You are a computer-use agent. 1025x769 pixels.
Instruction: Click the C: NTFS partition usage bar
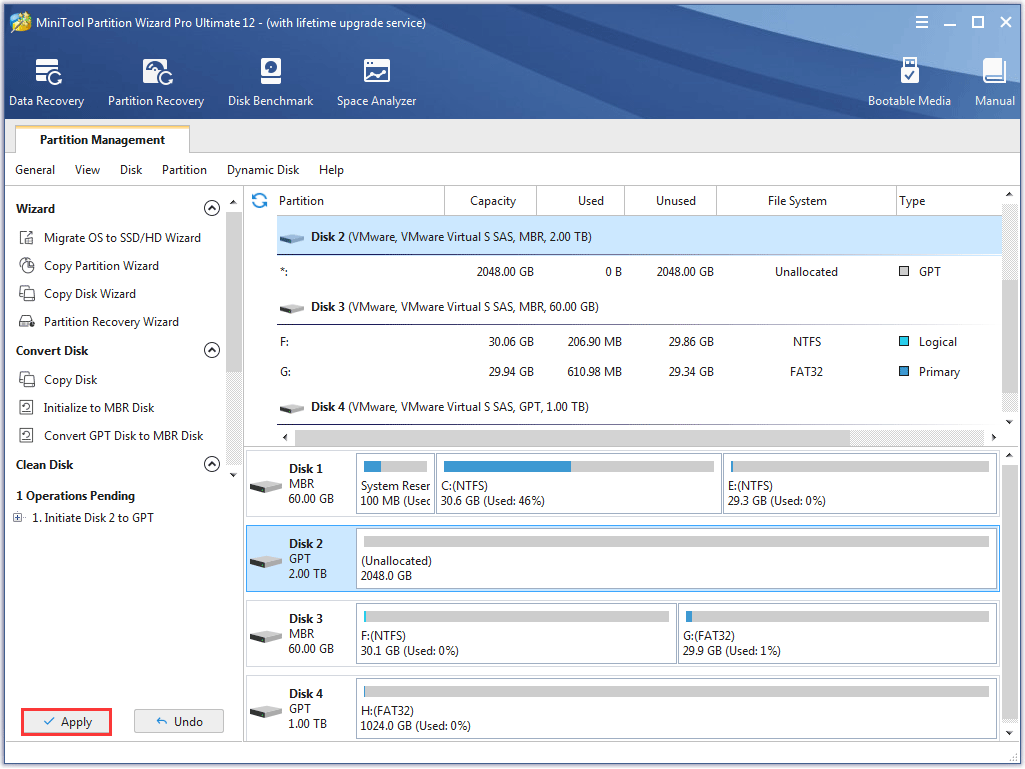579,466
